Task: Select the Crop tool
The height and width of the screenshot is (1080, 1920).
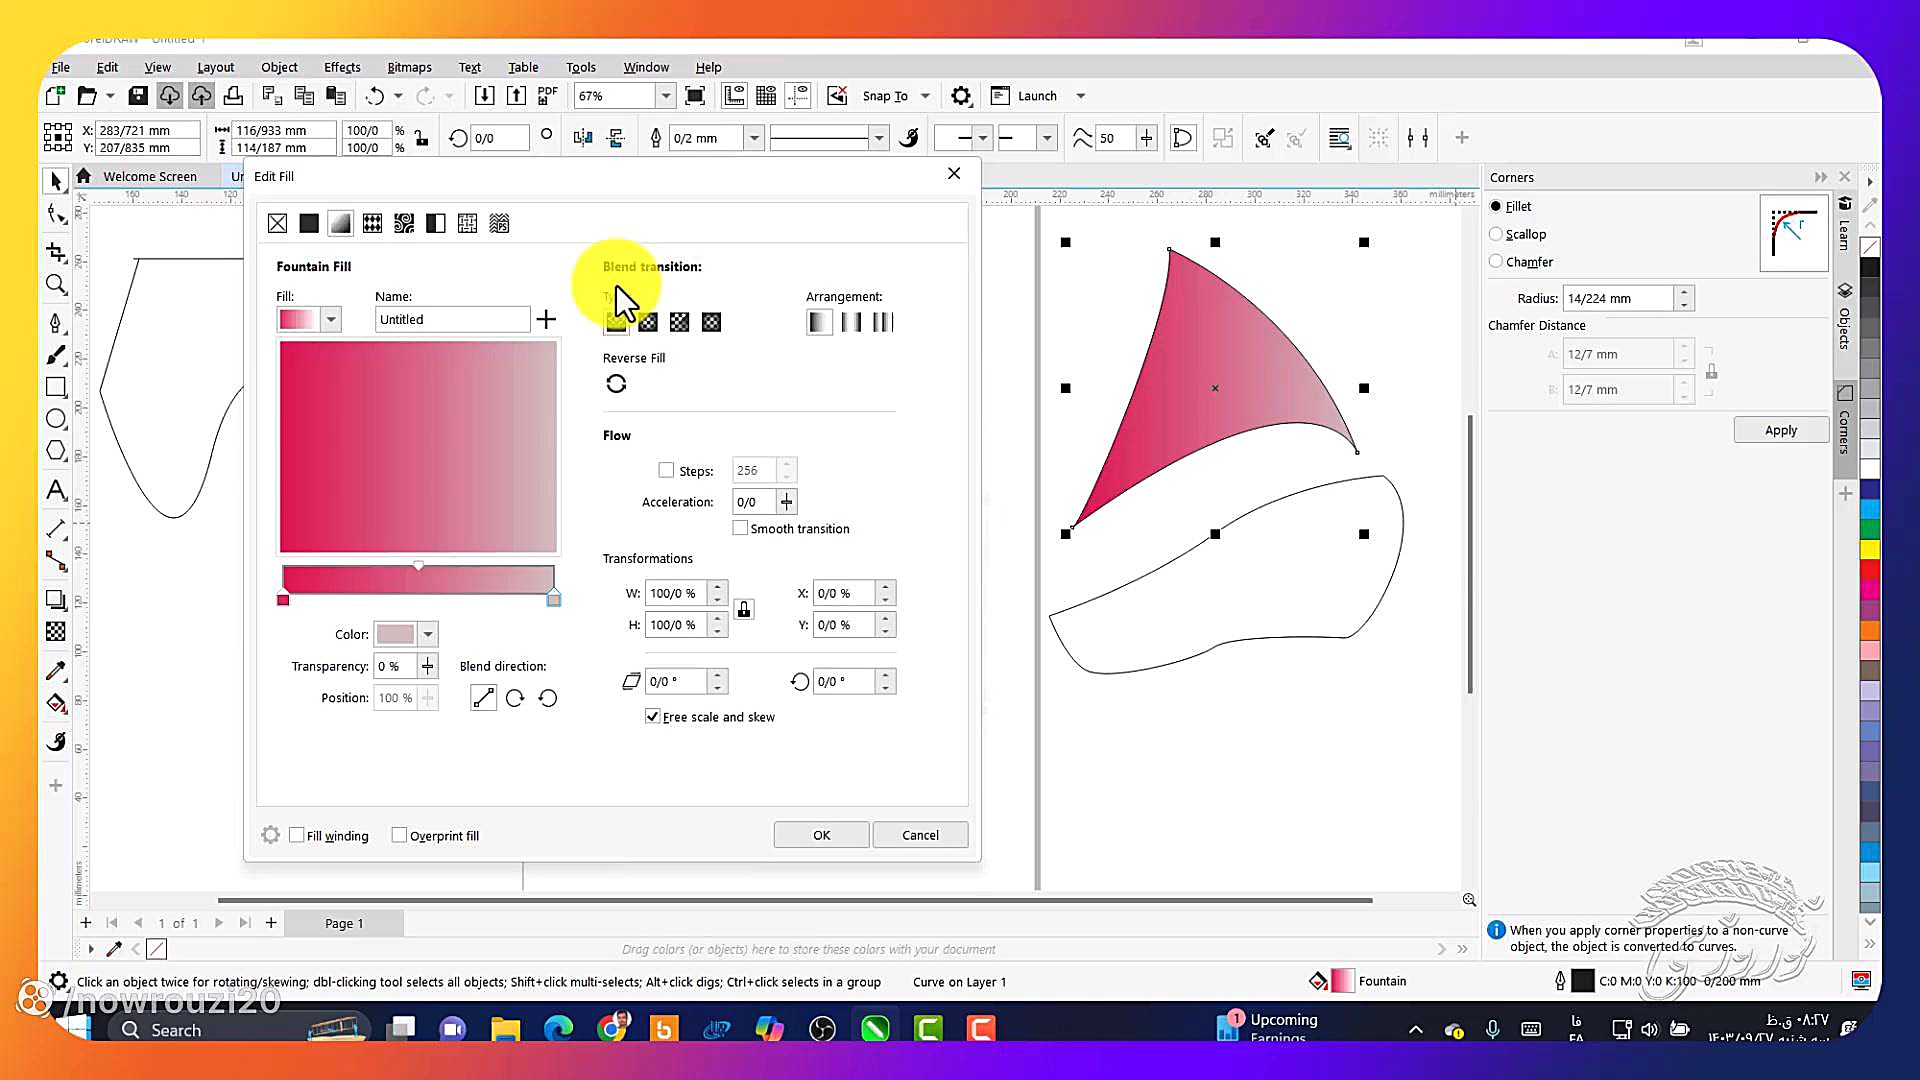Action: 56,251
